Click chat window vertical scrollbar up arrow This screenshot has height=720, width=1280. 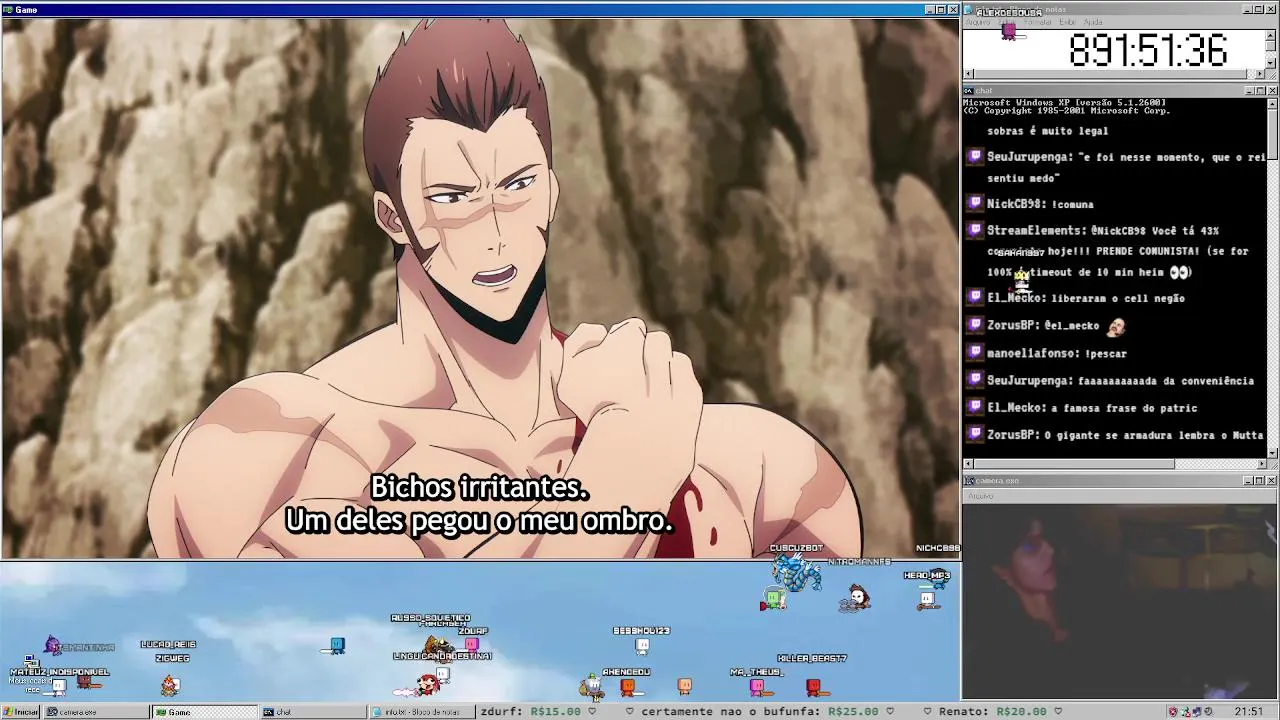[x=1272, y=103]
